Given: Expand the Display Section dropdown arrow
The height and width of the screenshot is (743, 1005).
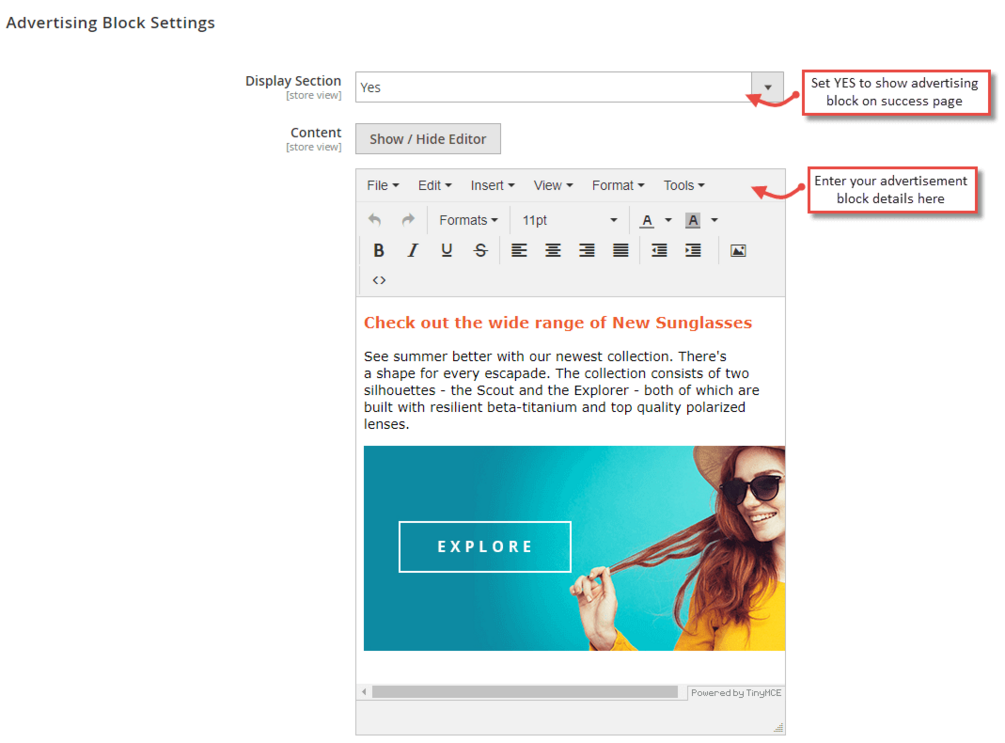Looking at the screenshot, I should point(767,87).
